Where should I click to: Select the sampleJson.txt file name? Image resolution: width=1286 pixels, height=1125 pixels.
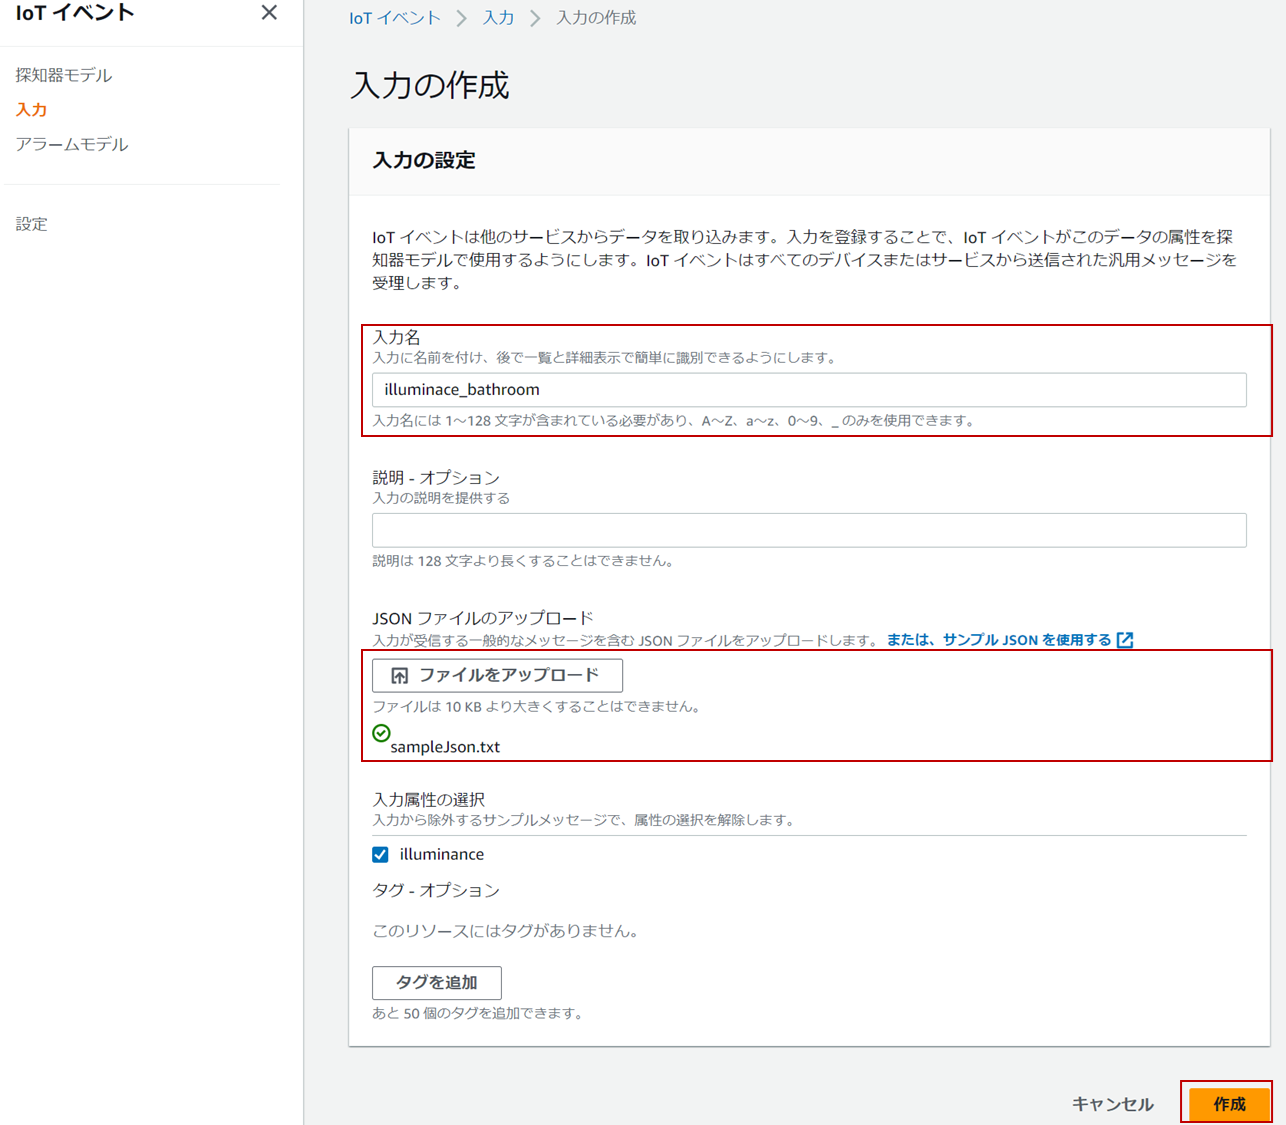[445, 747]
